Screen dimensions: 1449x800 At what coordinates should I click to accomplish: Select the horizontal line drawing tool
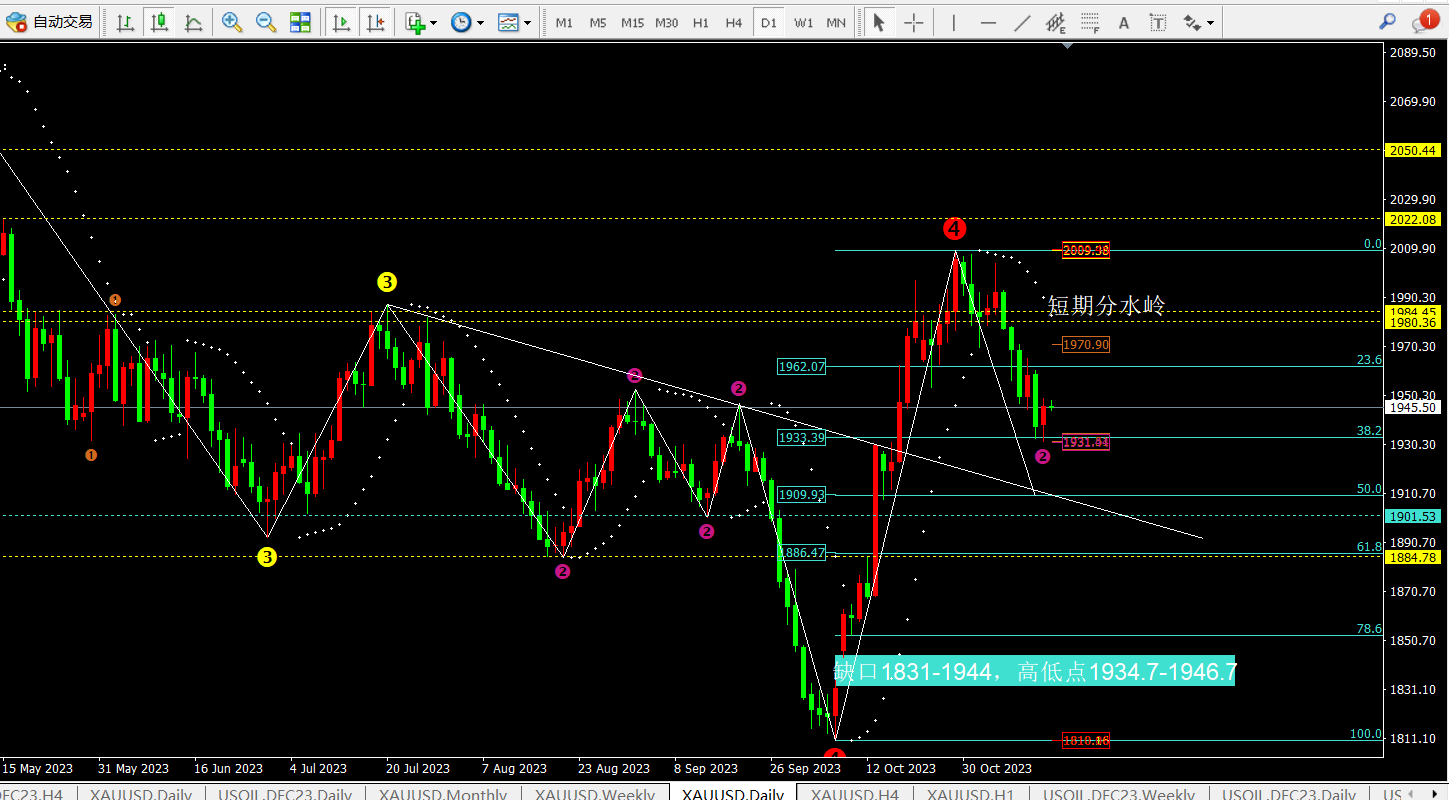coord(988,22)
